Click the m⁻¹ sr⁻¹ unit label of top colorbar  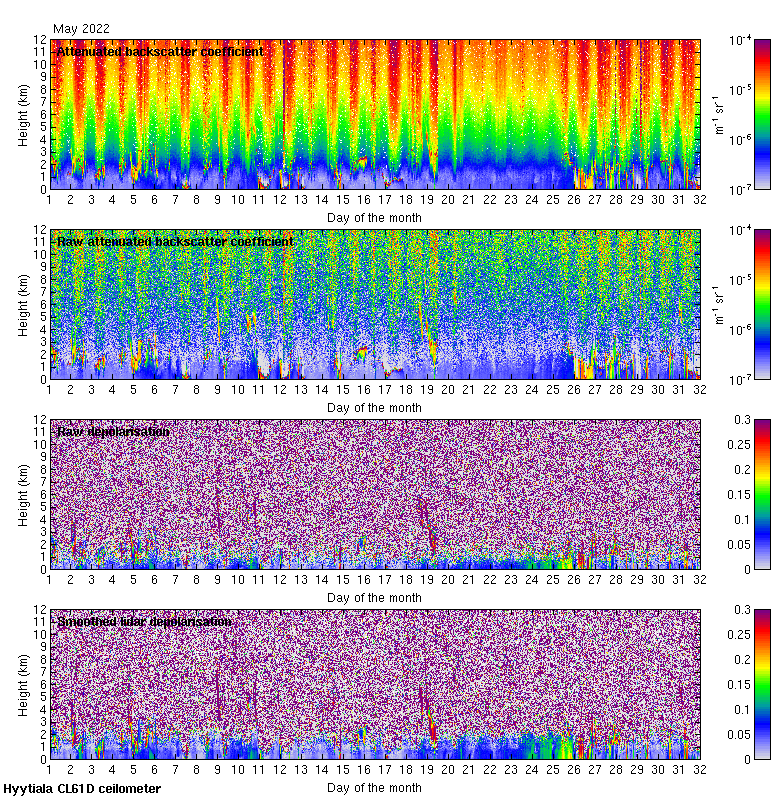click(x=717, y=114)
